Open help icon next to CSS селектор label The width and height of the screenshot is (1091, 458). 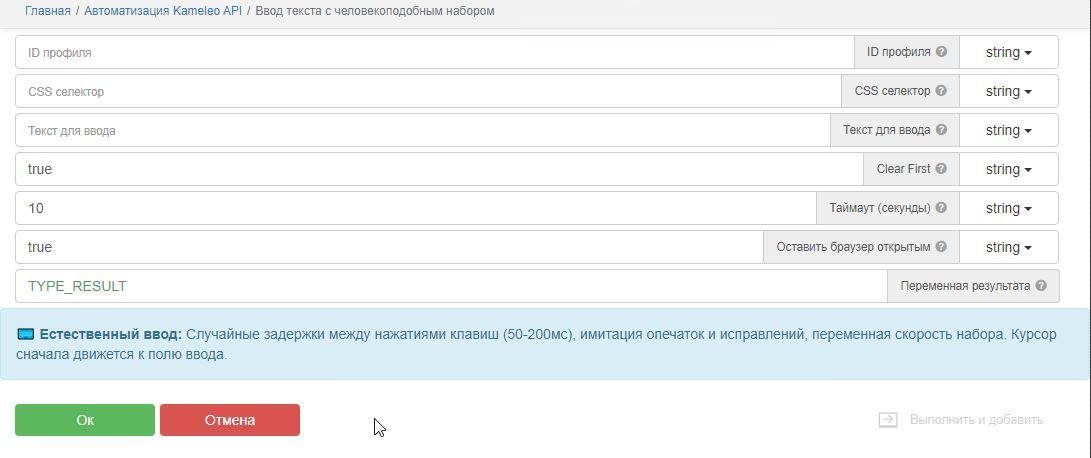[x=941, y=90]
